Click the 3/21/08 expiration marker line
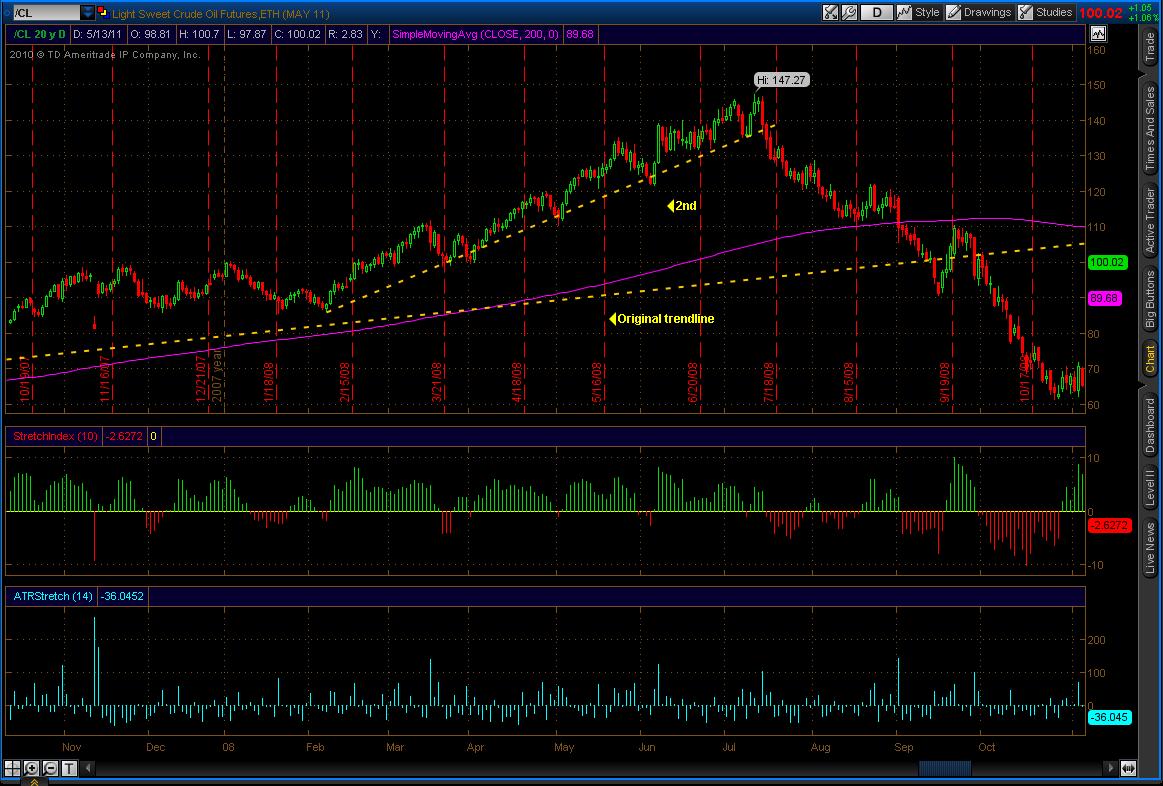 [443, 222]
